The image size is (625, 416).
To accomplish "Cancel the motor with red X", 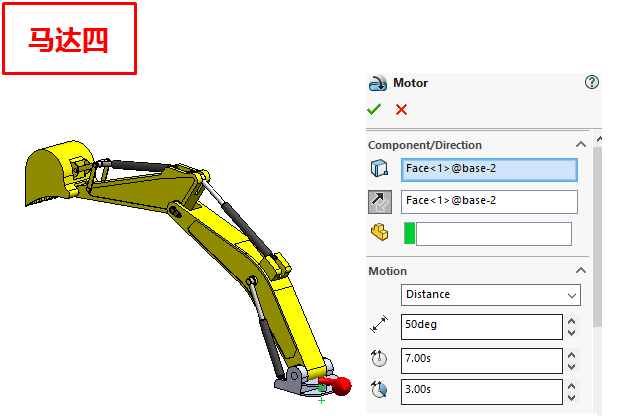I will 401,109.
